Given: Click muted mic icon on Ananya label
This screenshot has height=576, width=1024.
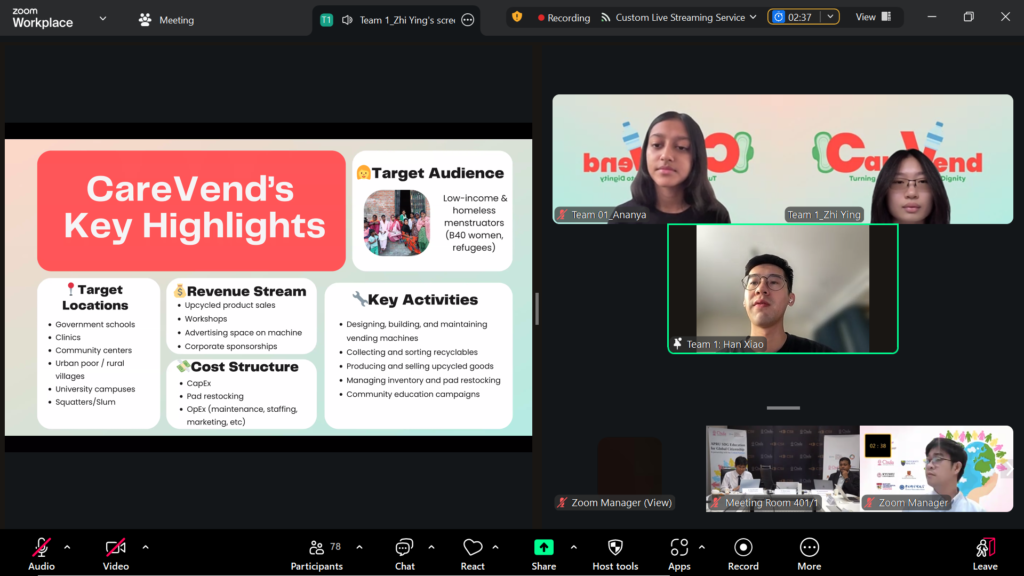Looking at the screenshot, I should [562, 214].
